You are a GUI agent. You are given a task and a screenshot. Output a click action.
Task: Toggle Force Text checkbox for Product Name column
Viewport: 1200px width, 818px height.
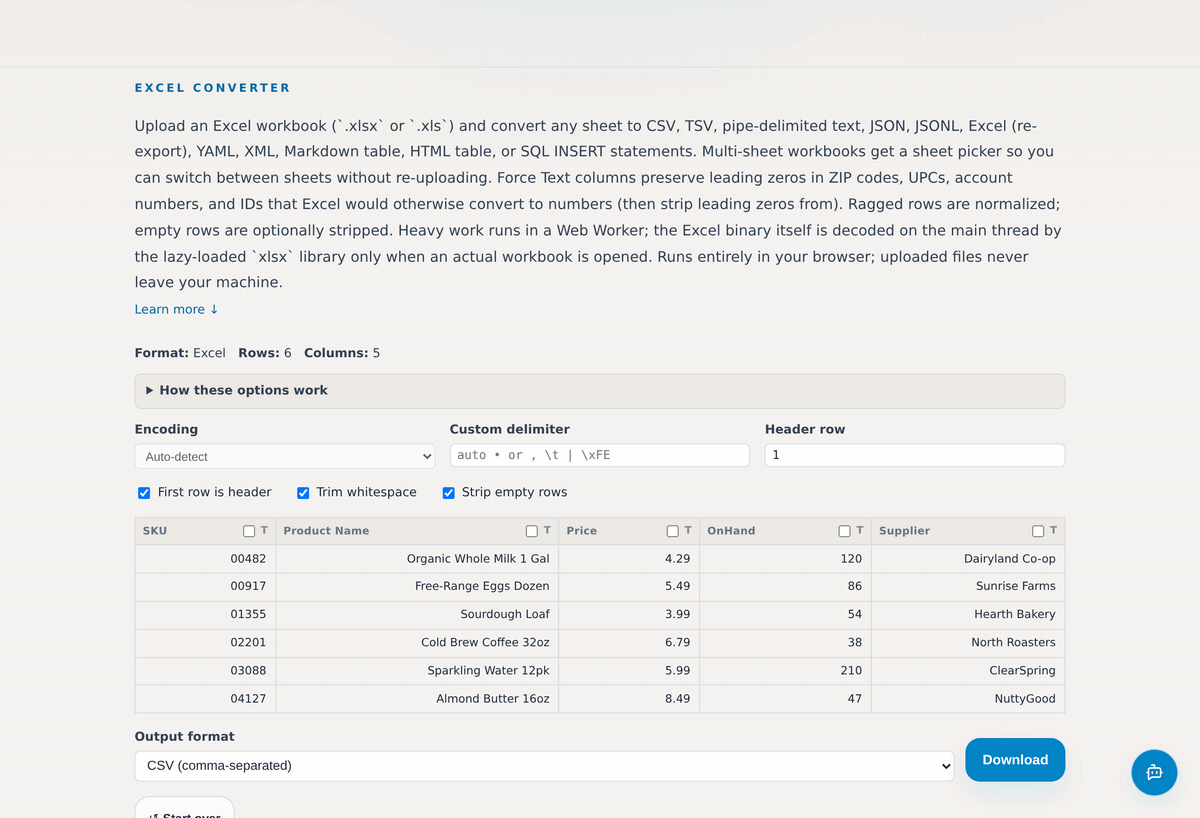coord(532,531)
